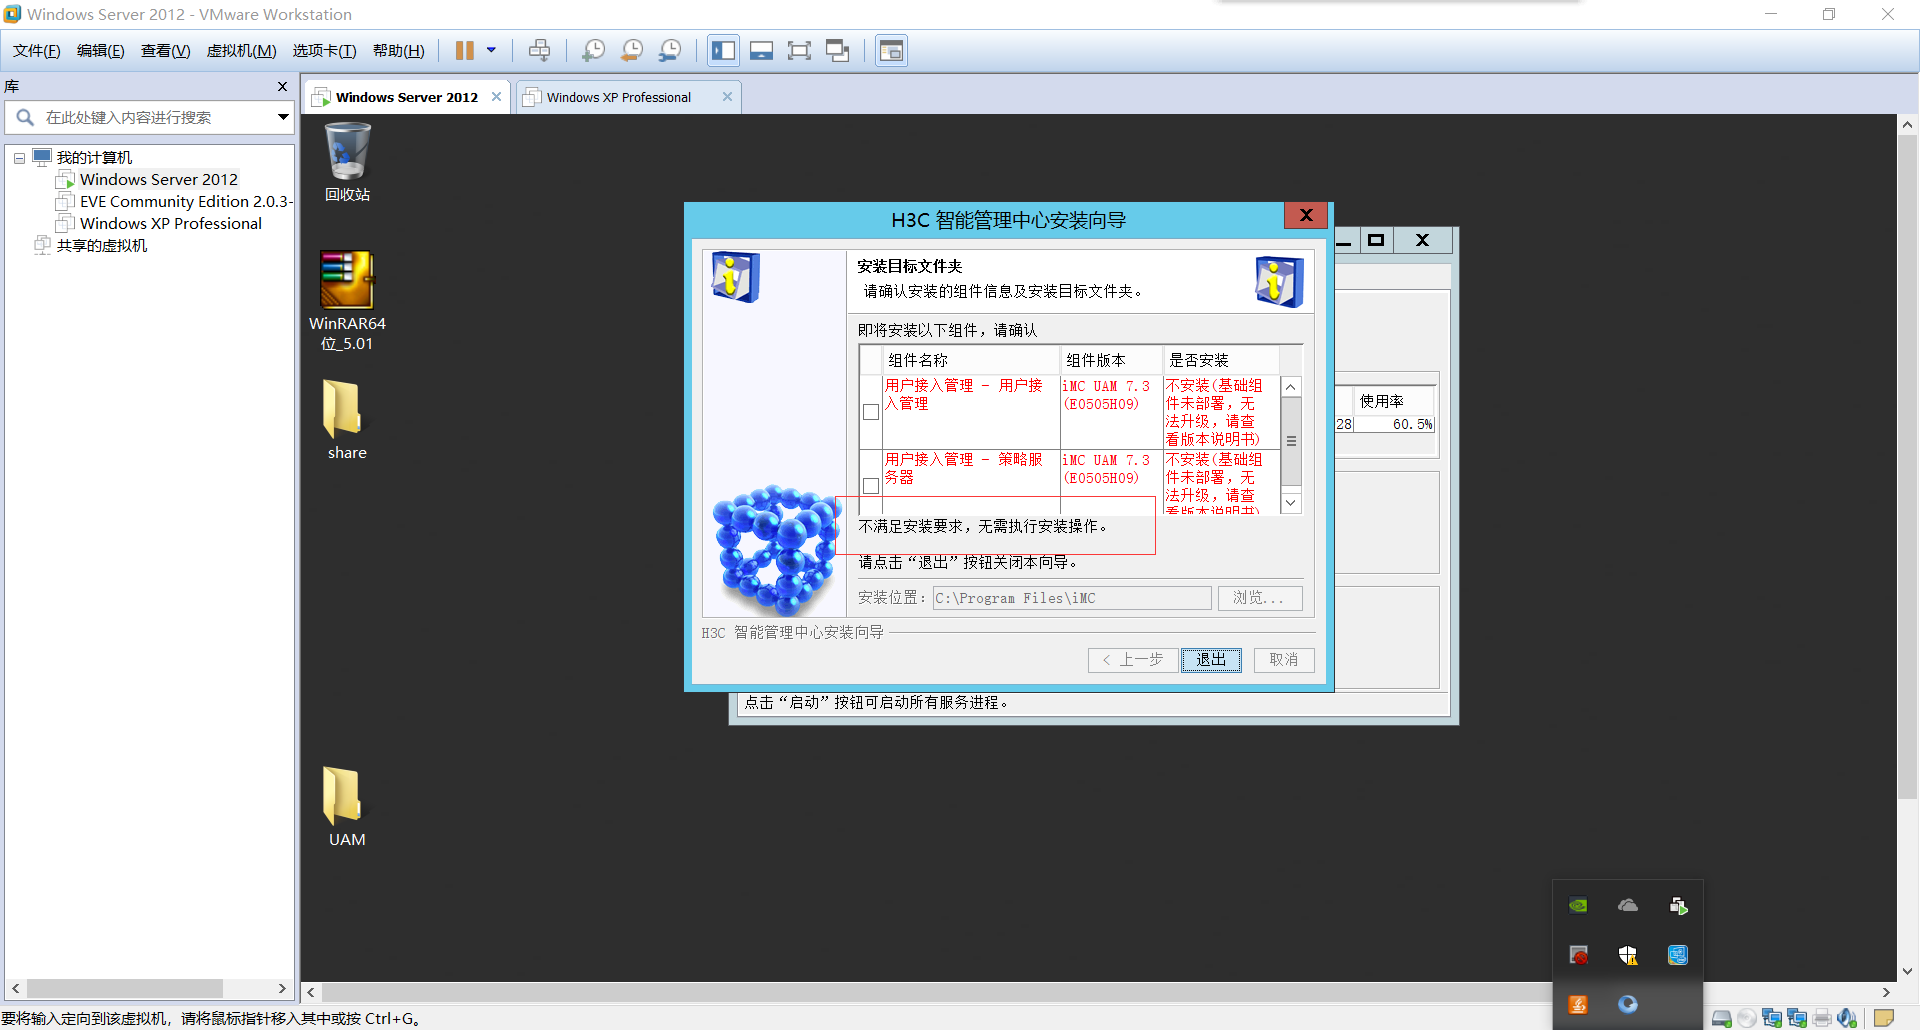The height and width of the screenshot is (1030, 1920).
Task: Close the Windows XP Professional tab
Action: [x=727, y=97]
